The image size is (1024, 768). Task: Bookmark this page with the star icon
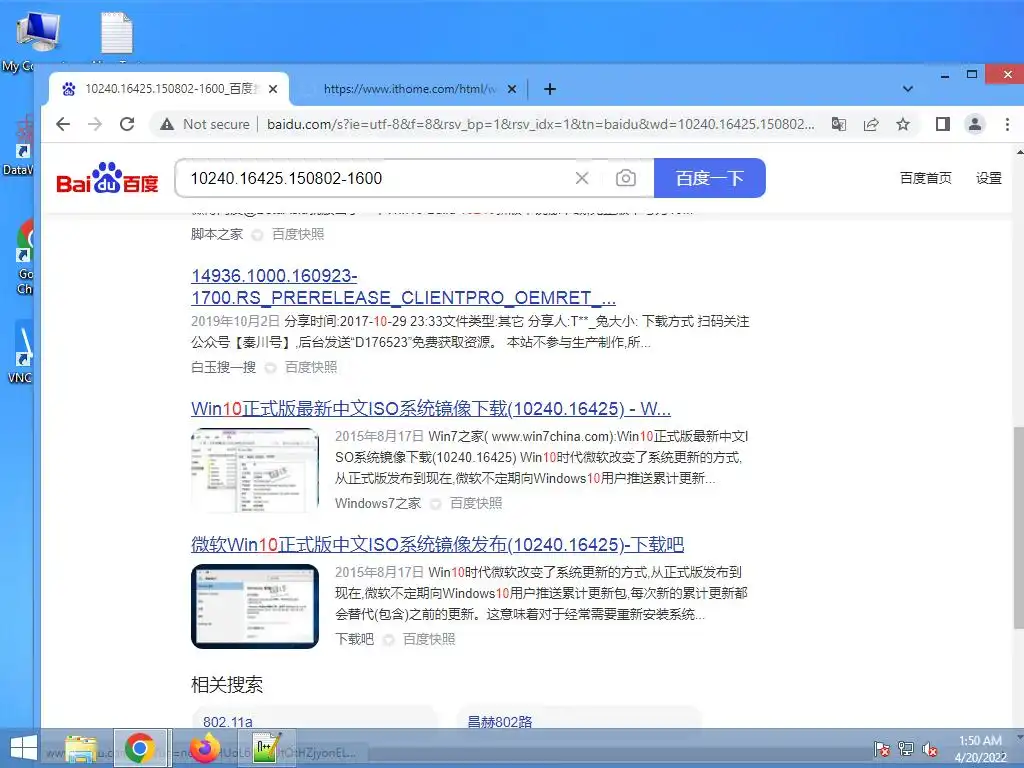pyautogui.click(x=903, y=124)
